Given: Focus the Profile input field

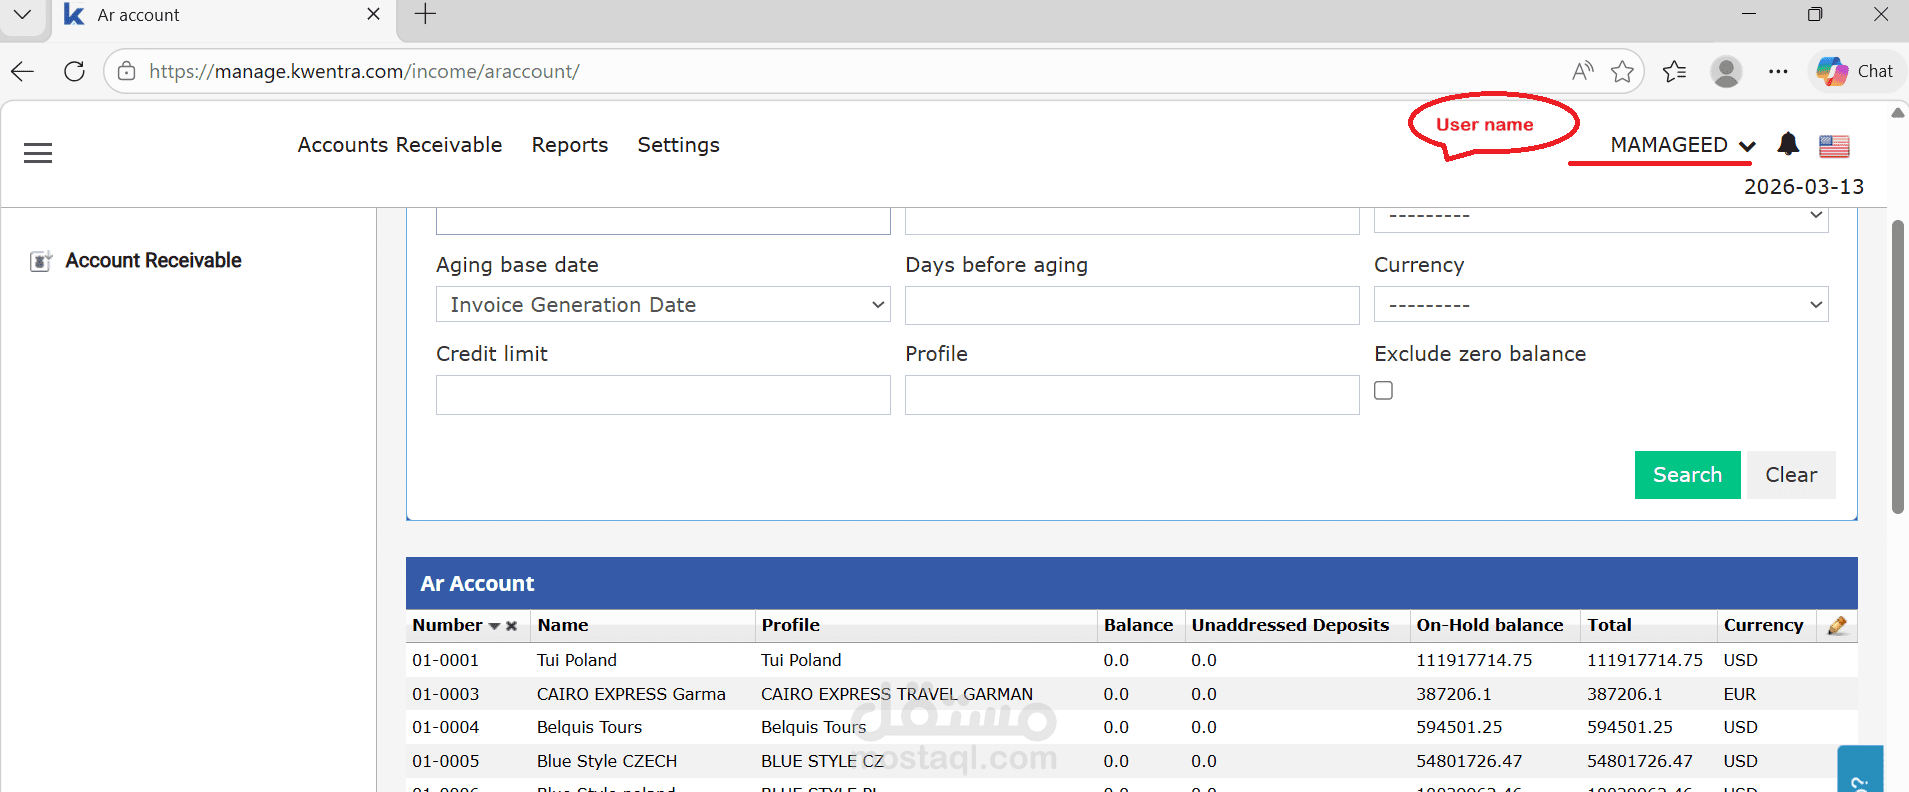Looking at the screenshot, I should coord(1132,395).
